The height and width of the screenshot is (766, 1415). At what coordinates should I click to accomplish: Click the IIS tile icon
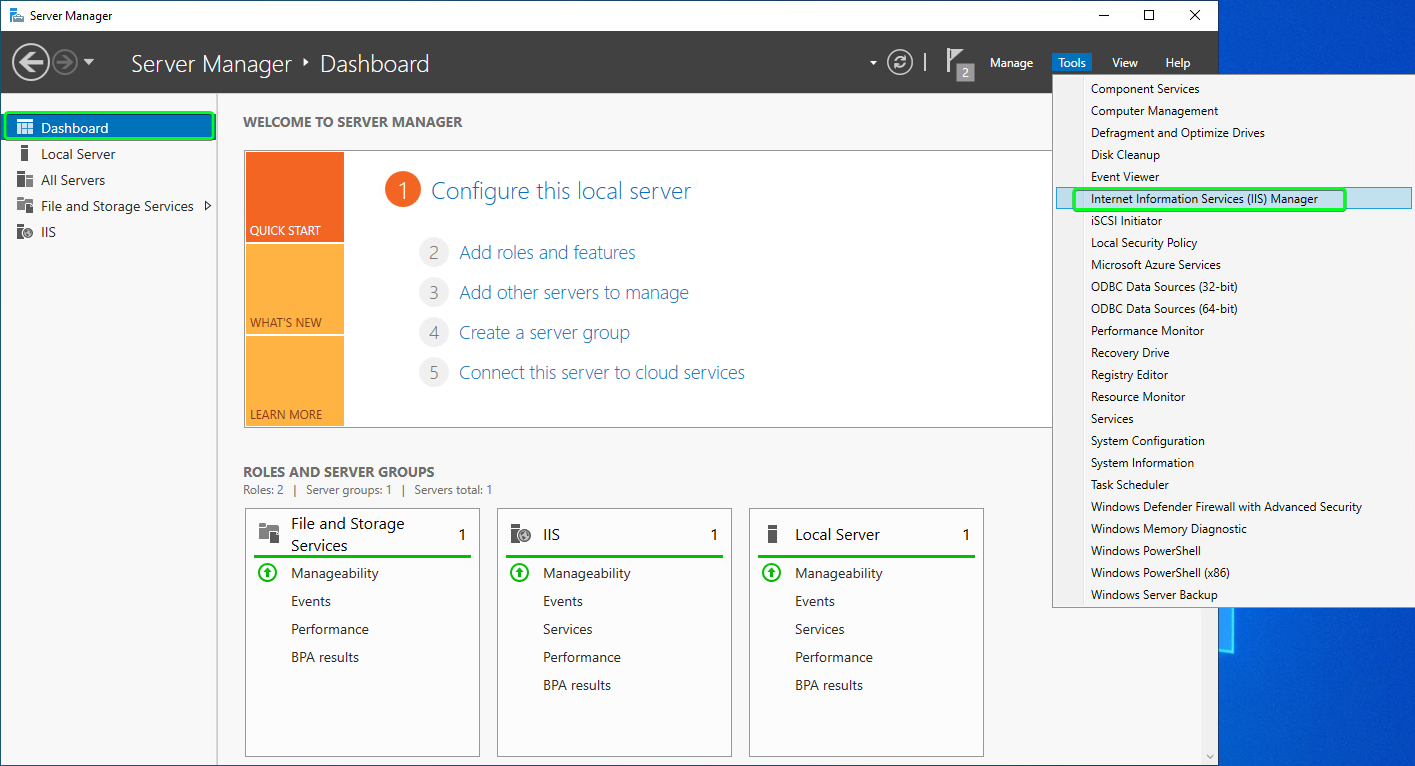pyautogui.click(x=519, y=534)
